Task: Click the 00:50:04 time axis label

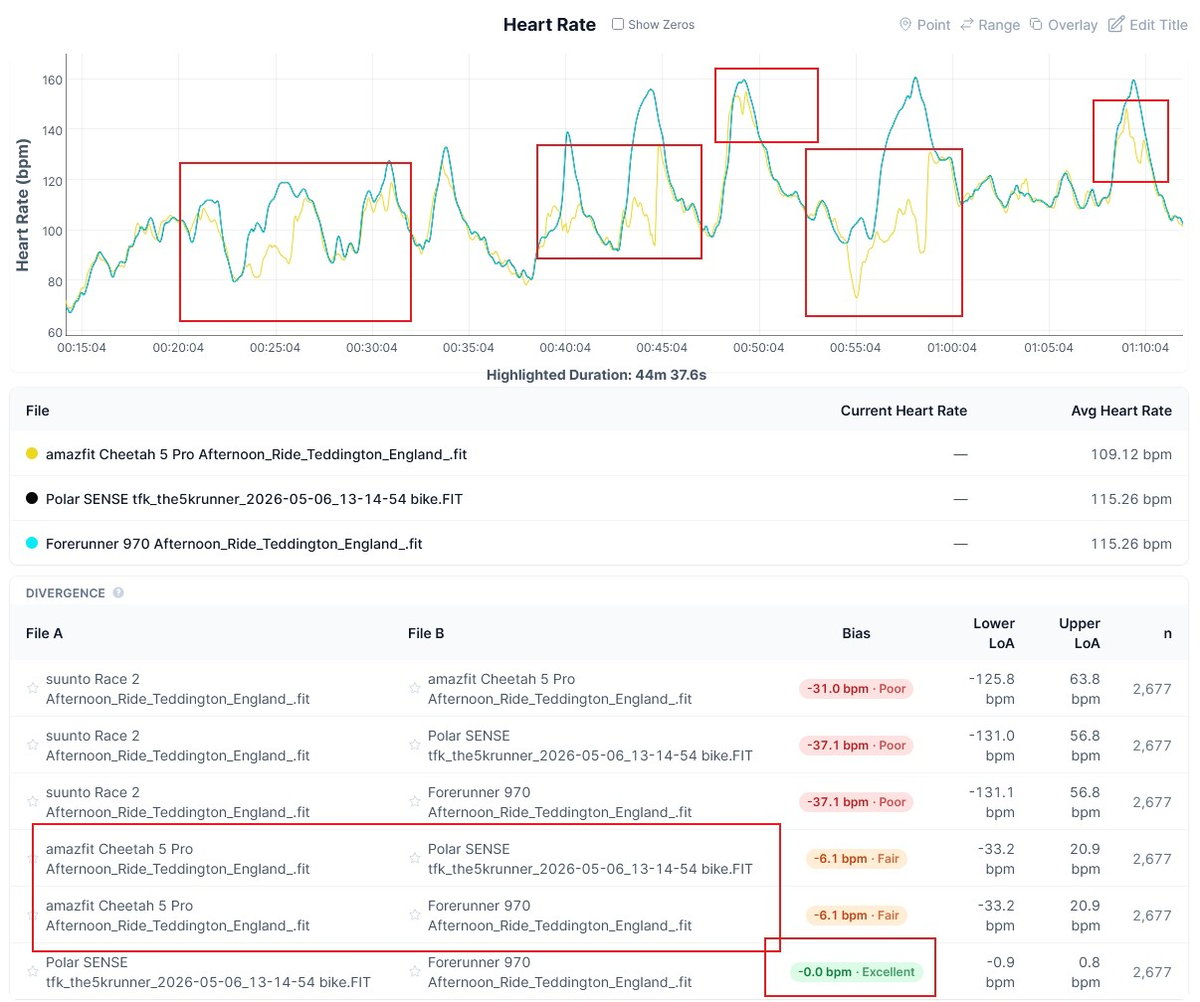Action: 760,348
